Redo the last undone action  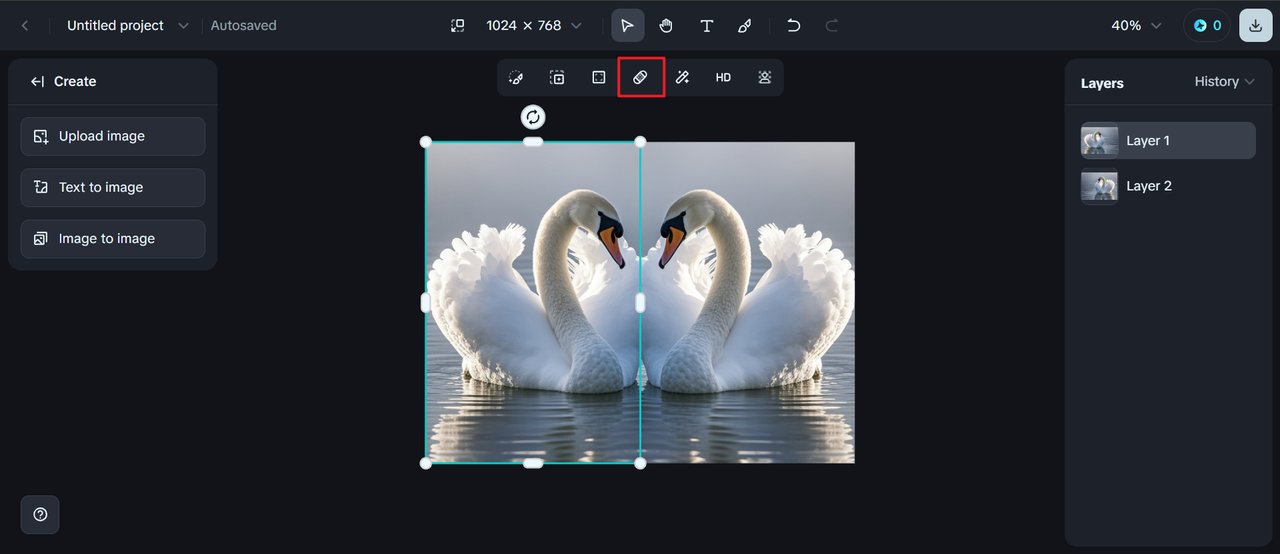point(832,25)
